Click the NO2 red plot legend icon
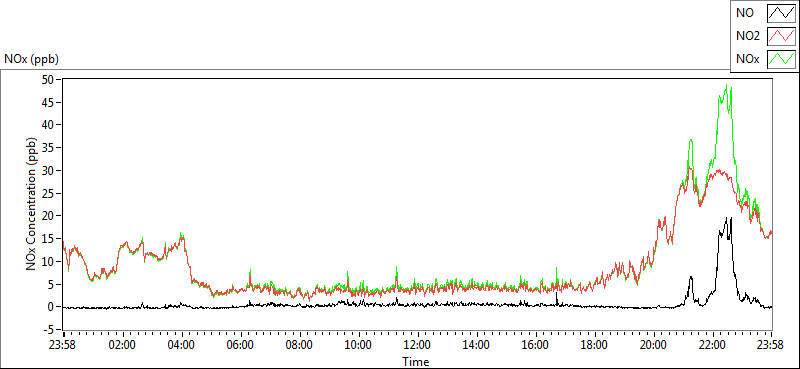This screenshot has width=800, height=369. (x=781, y=37)
